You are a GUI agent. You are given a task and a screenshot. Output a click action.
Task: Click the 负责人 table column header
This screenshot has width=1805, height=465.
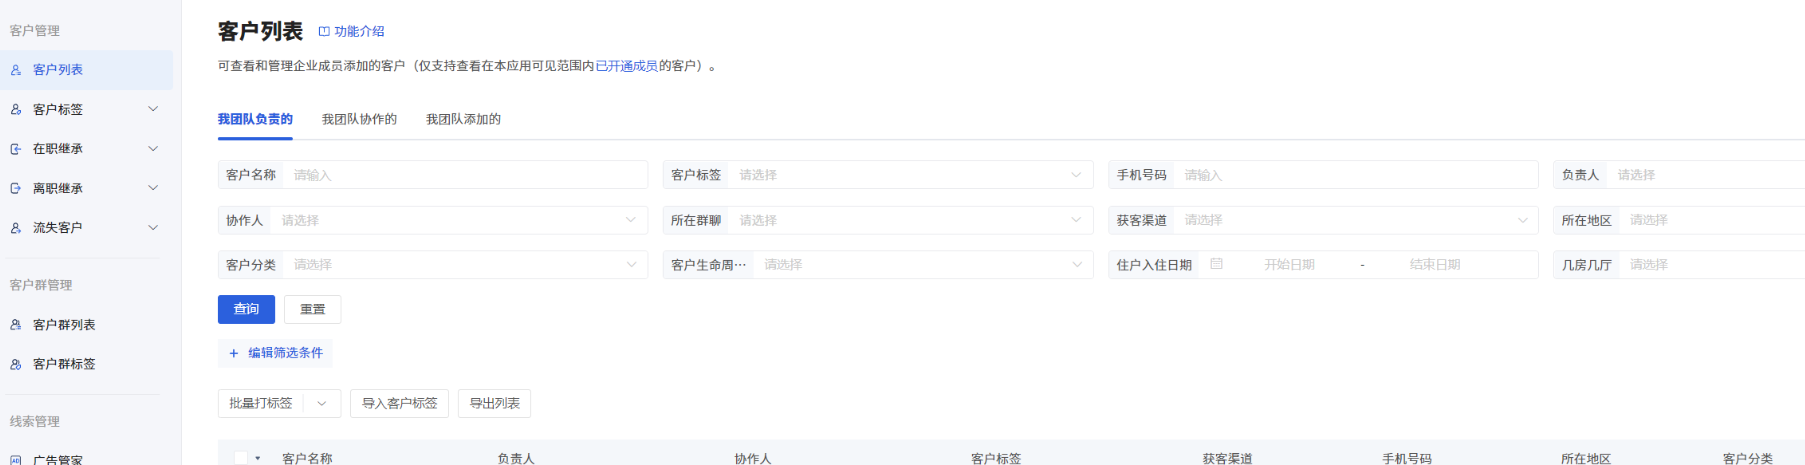pyautogui.click(x=516, y=458)
